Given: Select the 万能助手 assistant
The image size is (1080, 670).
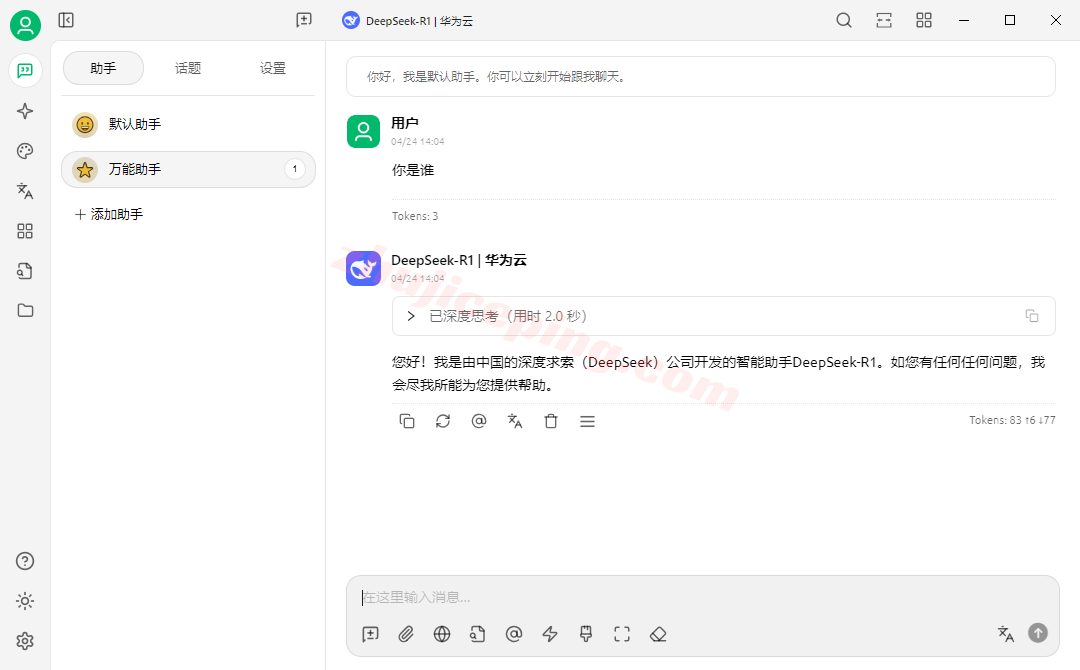Looking at the screenshot, I should (x=188, y=169).
